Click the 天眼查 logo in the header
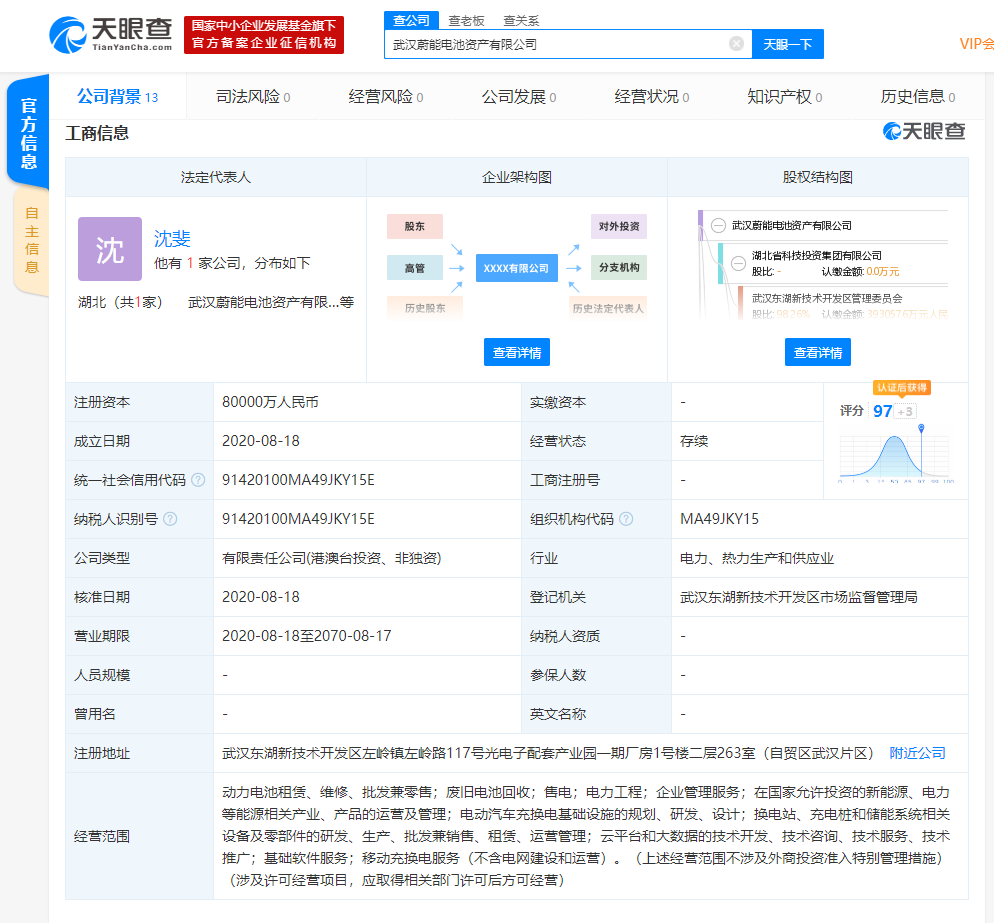This screenshot has height=923, width=994. click(x=111, y=35)
